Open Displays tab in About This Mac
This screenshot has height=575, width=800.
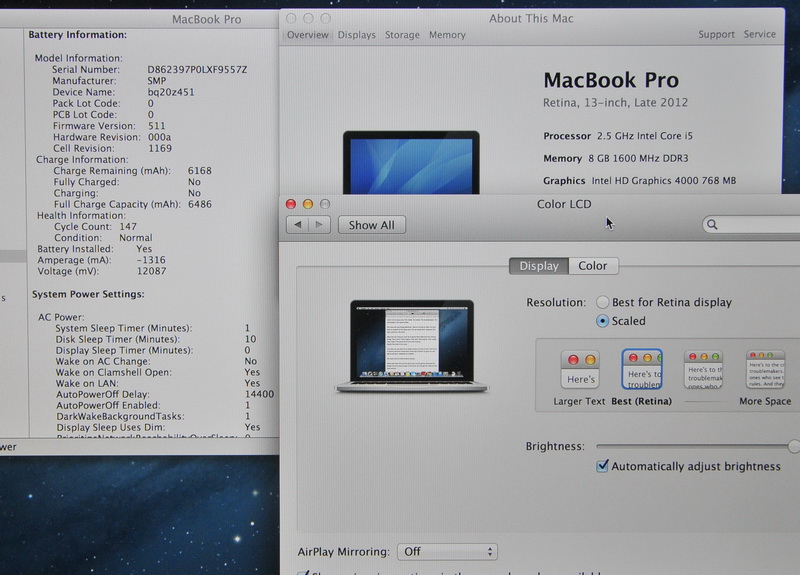tap(357, 35)
